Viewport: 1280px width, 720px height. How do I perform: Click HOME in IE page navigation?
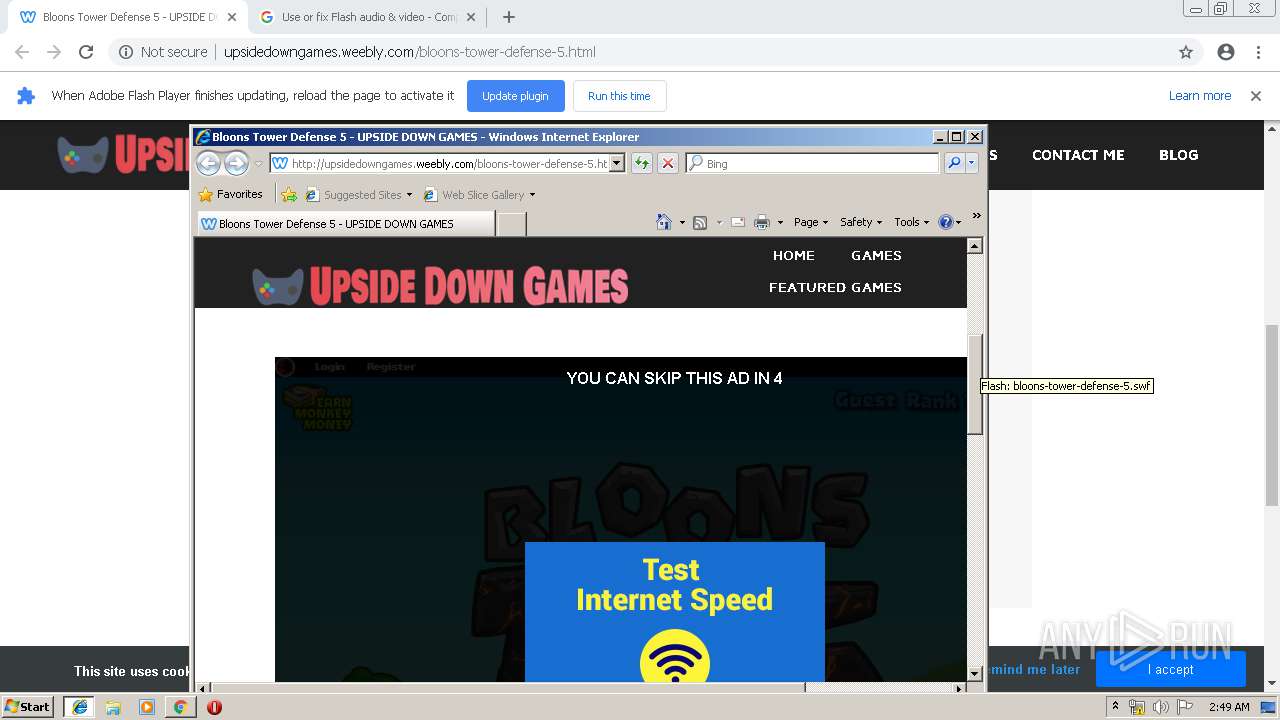pyautogui.click(x=794, y=256)
